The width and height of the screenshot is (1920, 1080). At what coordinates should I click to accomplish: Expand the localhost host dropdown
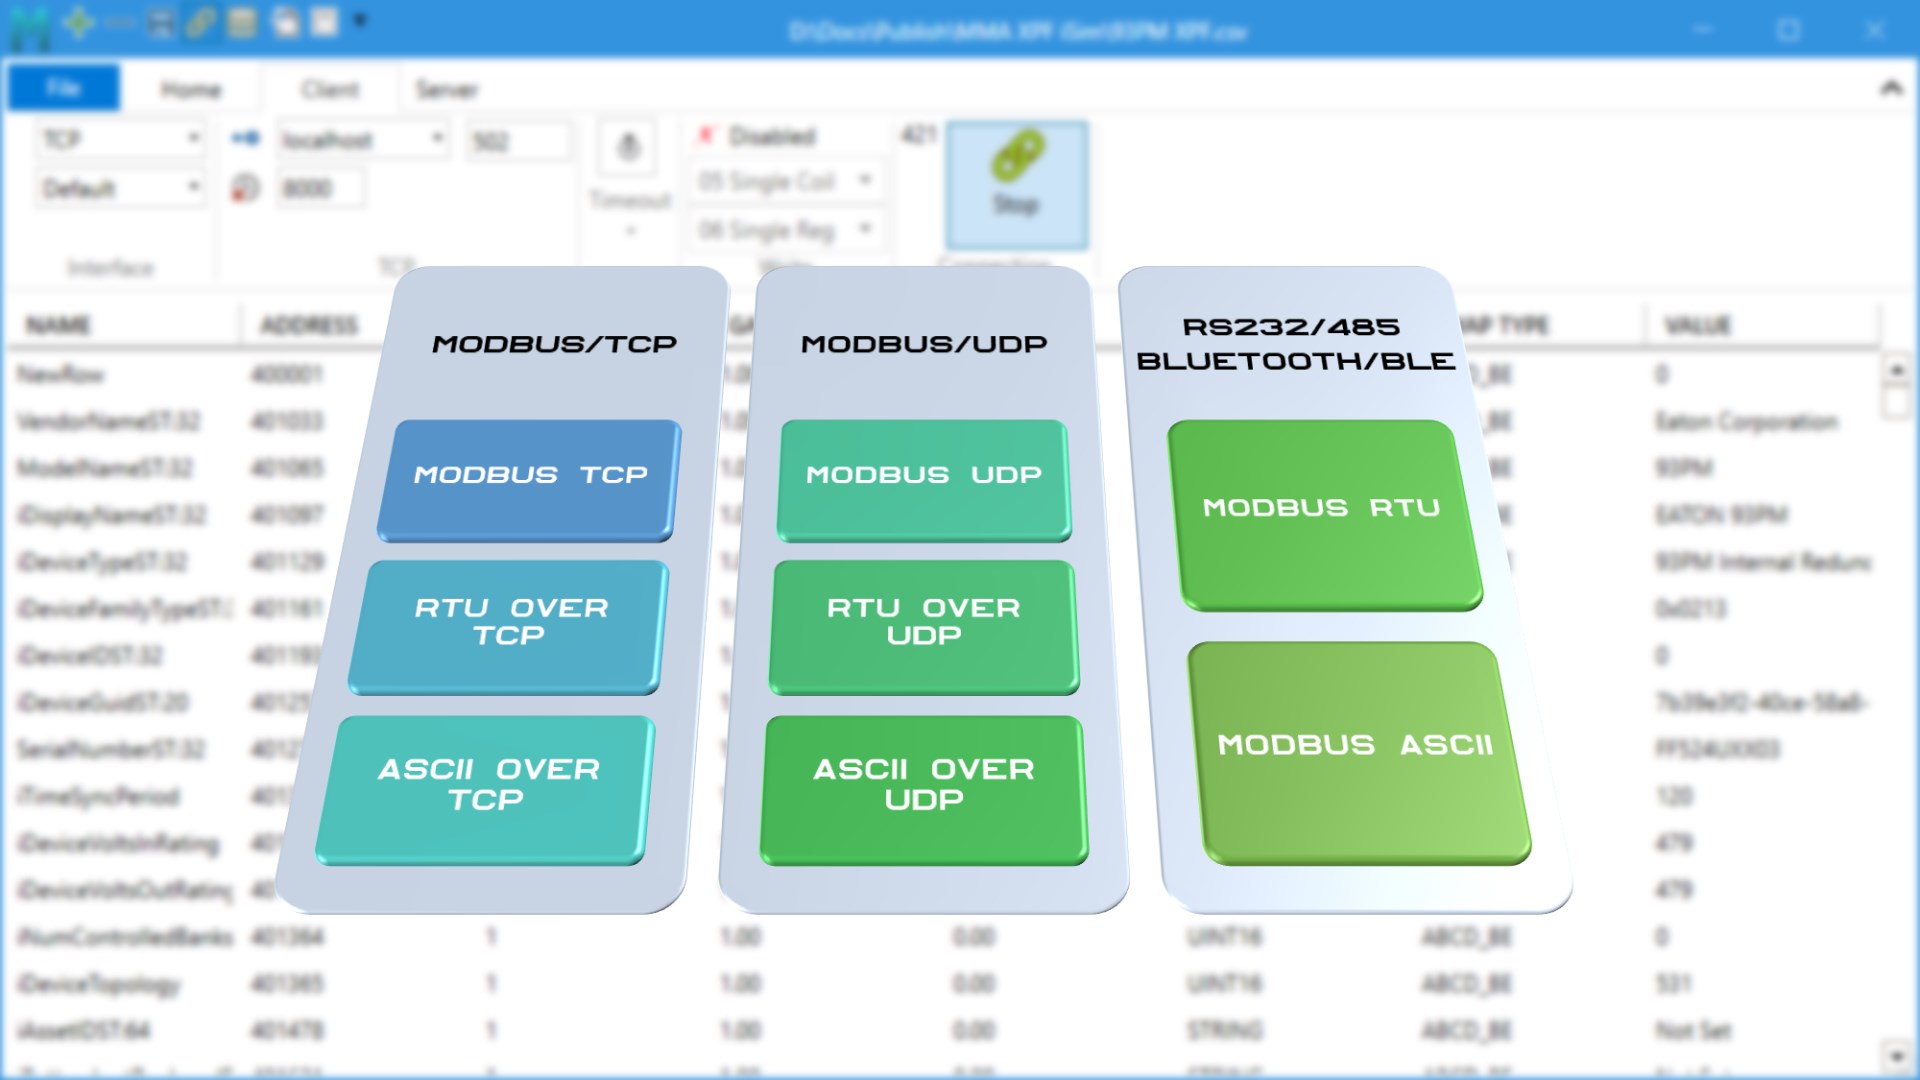[437, 138]
